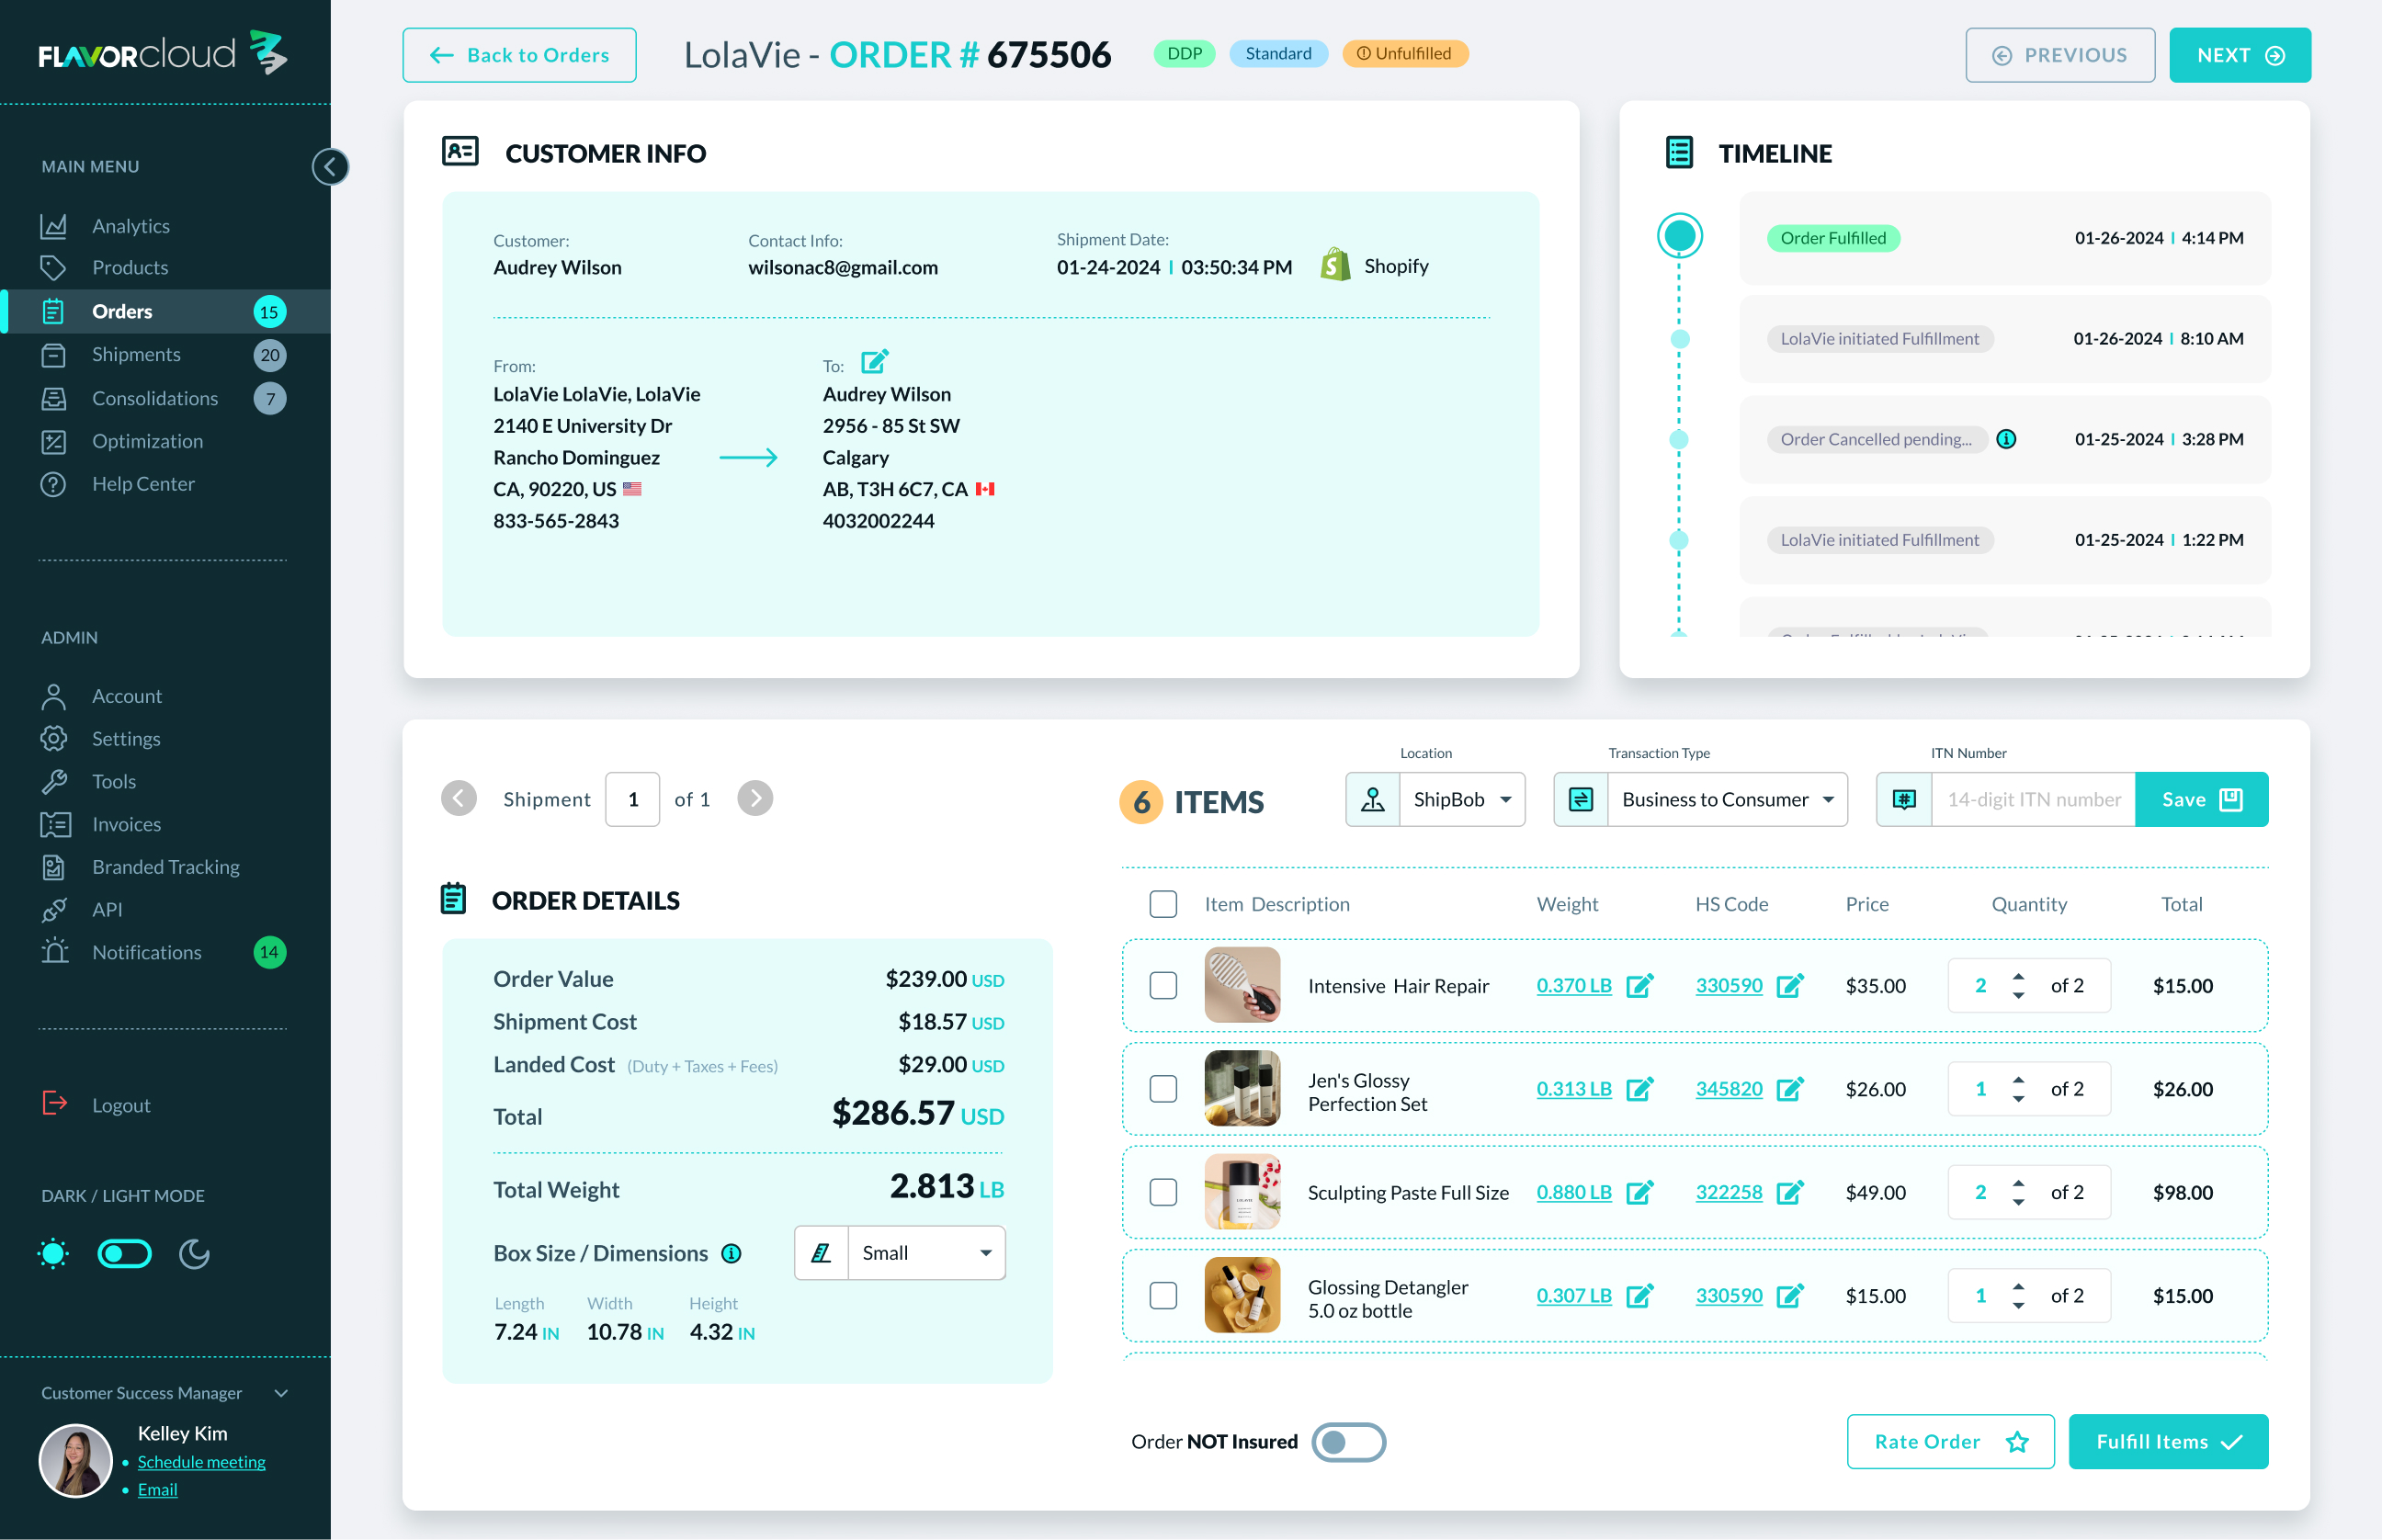Check Jen's Glossy Perfection Set item

(x=1163, y=1089)
